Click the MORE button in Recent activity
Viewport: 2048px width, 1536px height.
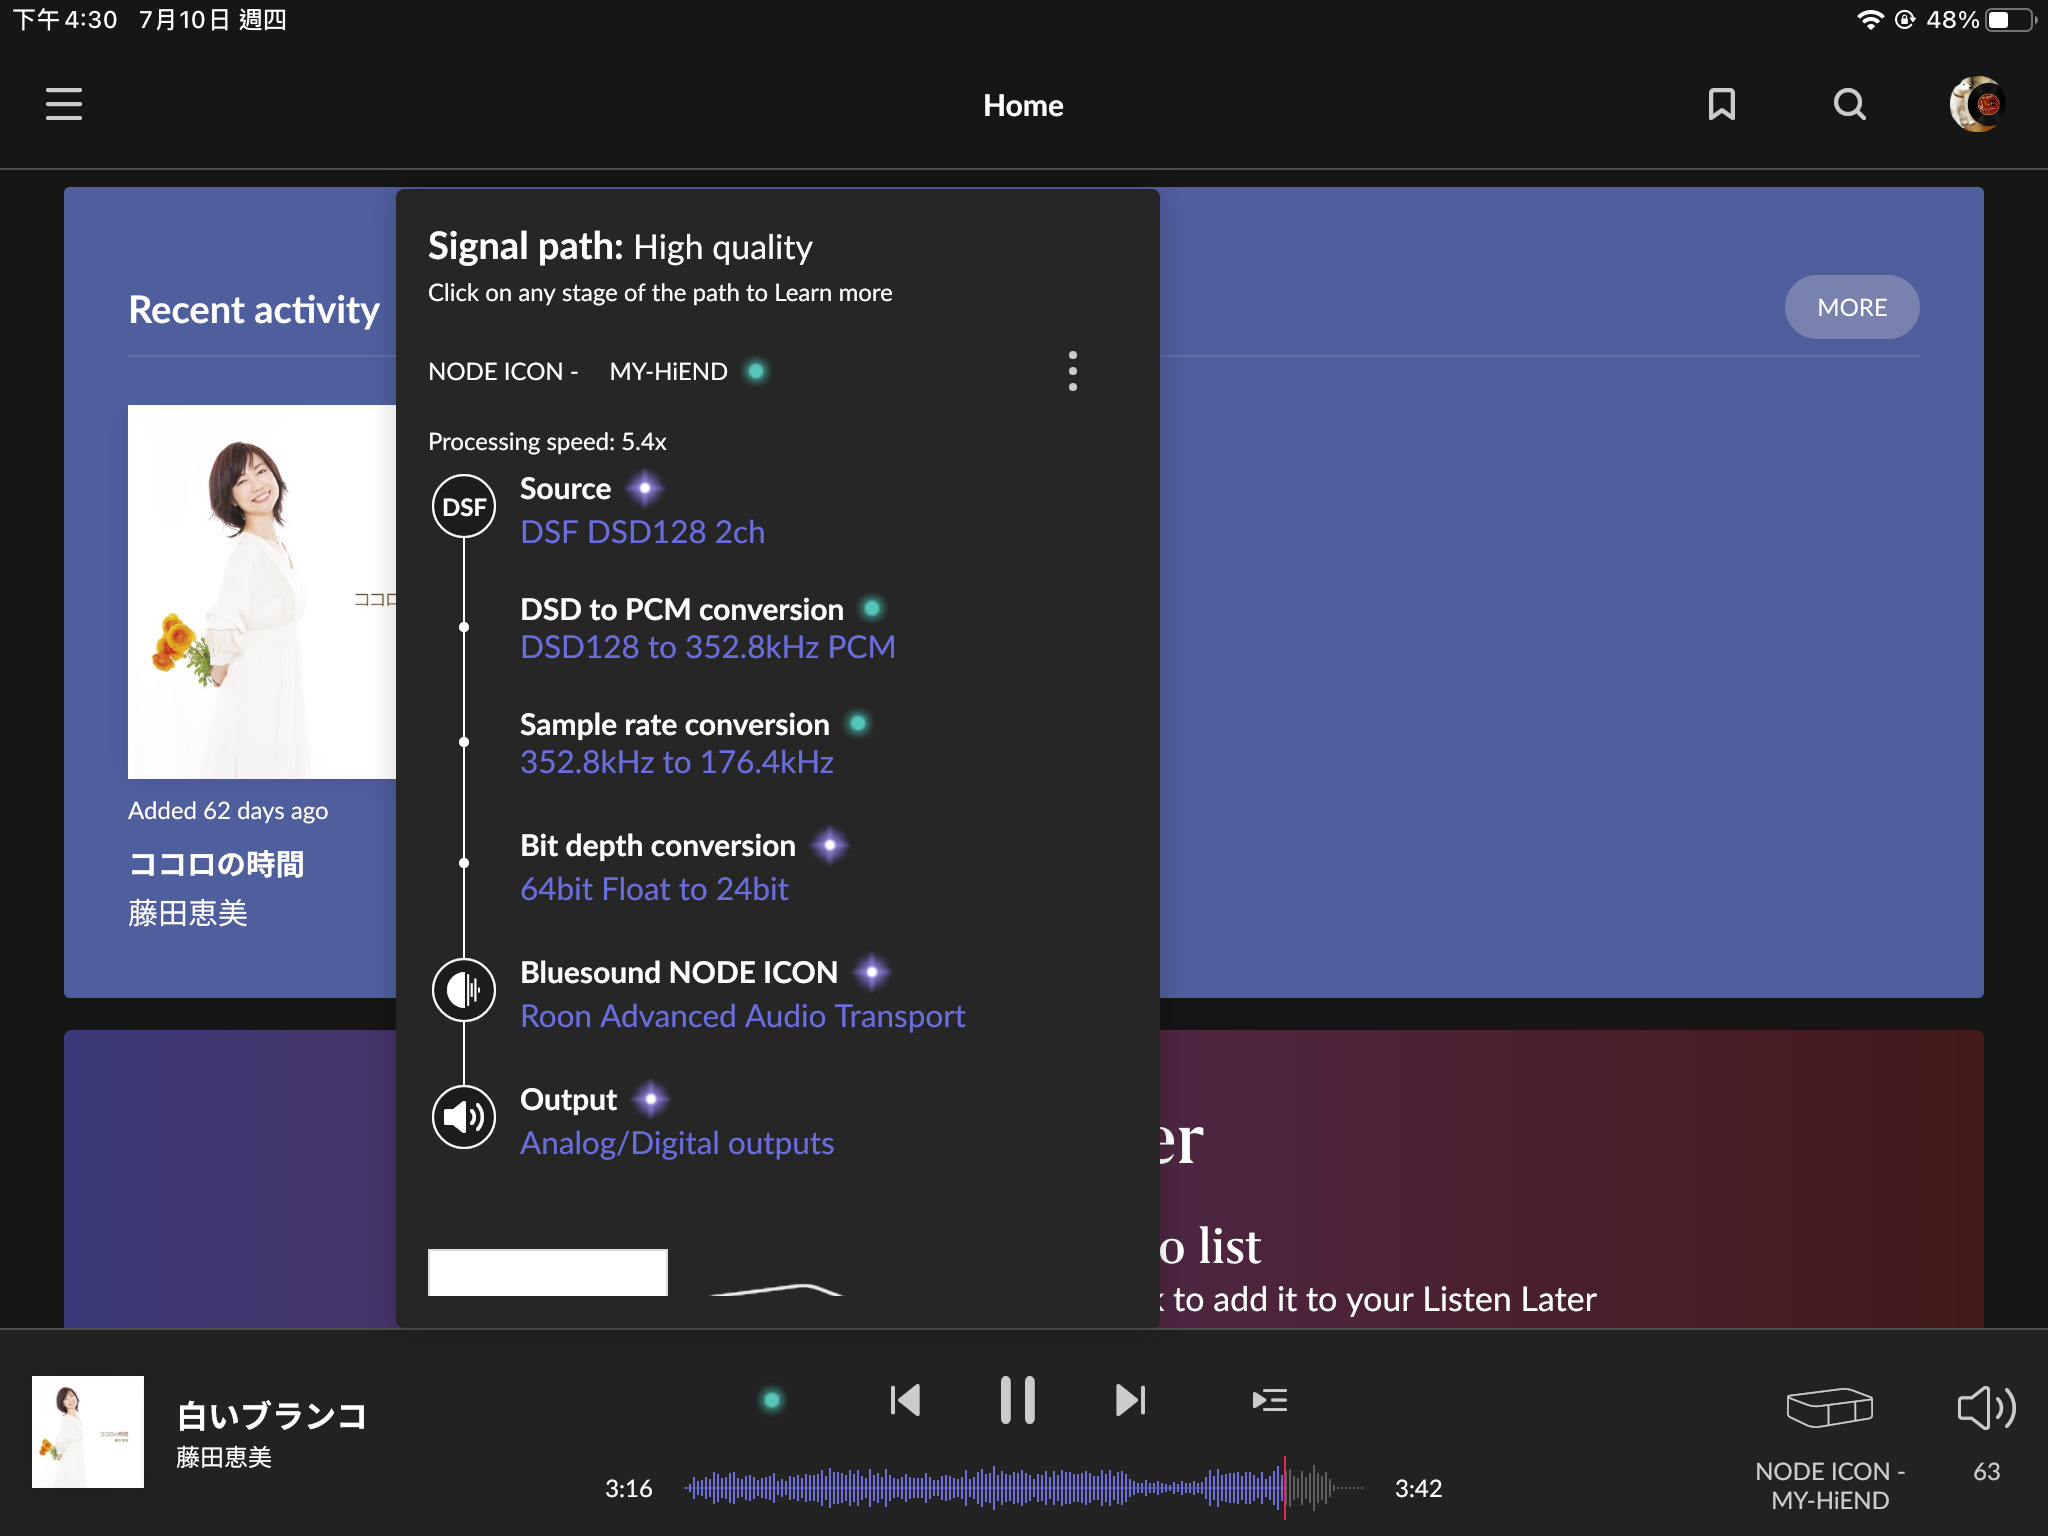(x=1851, y=307)
